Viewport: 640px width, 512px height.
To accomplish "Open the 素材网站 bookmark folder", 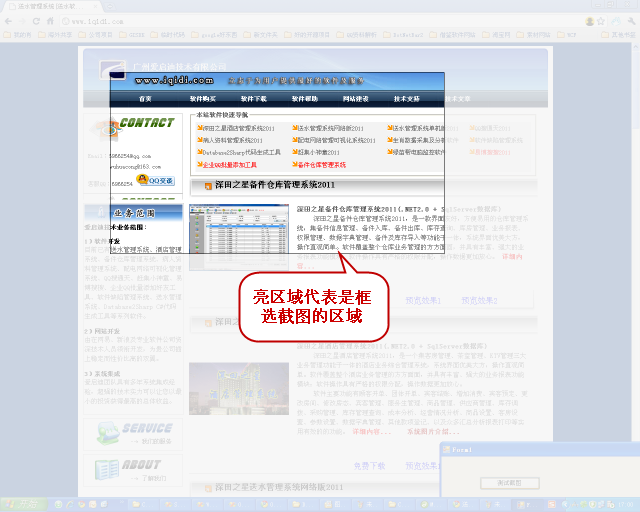I will click(533, 35).
